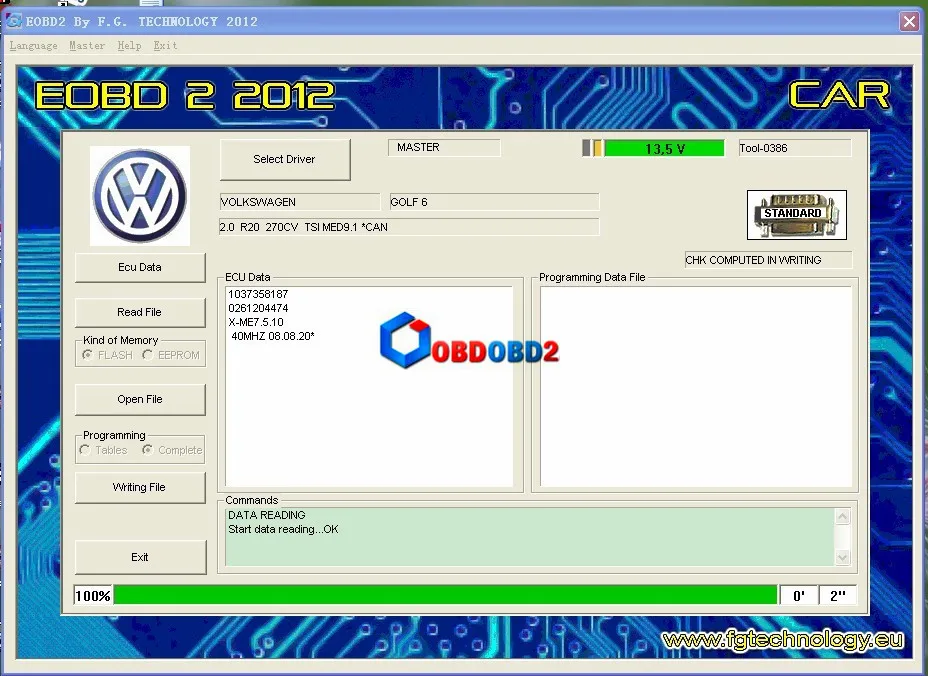Click the Start data reading...OK line
928x676 pixels.
point(283,529)
